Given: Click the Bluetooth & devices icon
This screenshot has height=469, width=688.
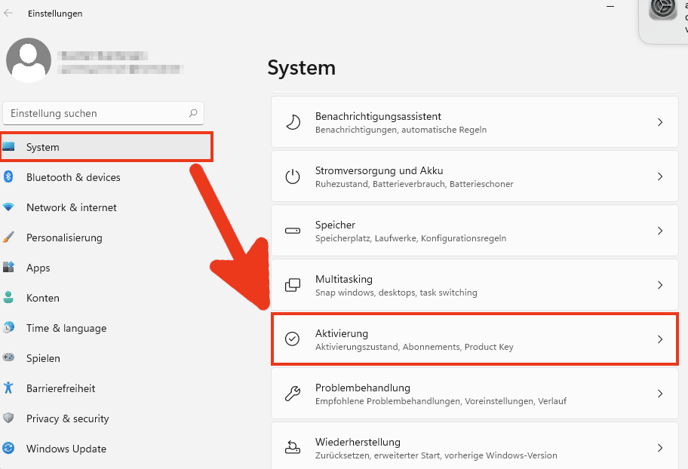Looking at the screenshot, I should 8,177.
